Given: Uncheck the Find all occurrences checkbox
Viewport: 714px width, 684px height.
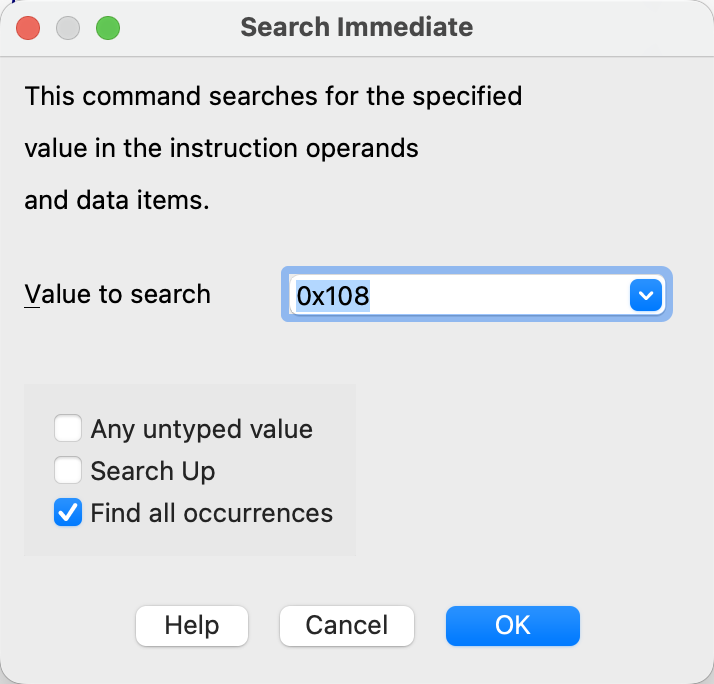Looking at the screenshot, I should pos(68,513).
